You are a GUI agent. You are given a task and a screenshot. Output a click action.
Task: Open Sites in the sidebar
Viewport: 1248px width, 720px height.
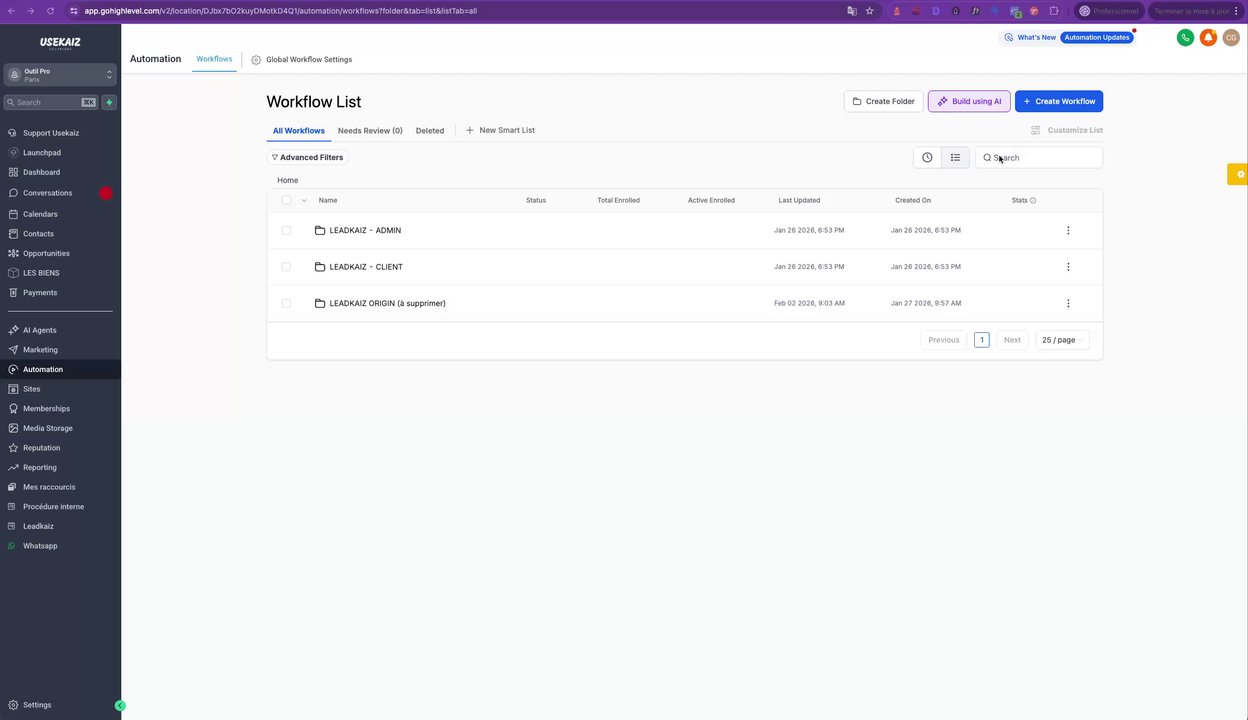pos(32,389)
